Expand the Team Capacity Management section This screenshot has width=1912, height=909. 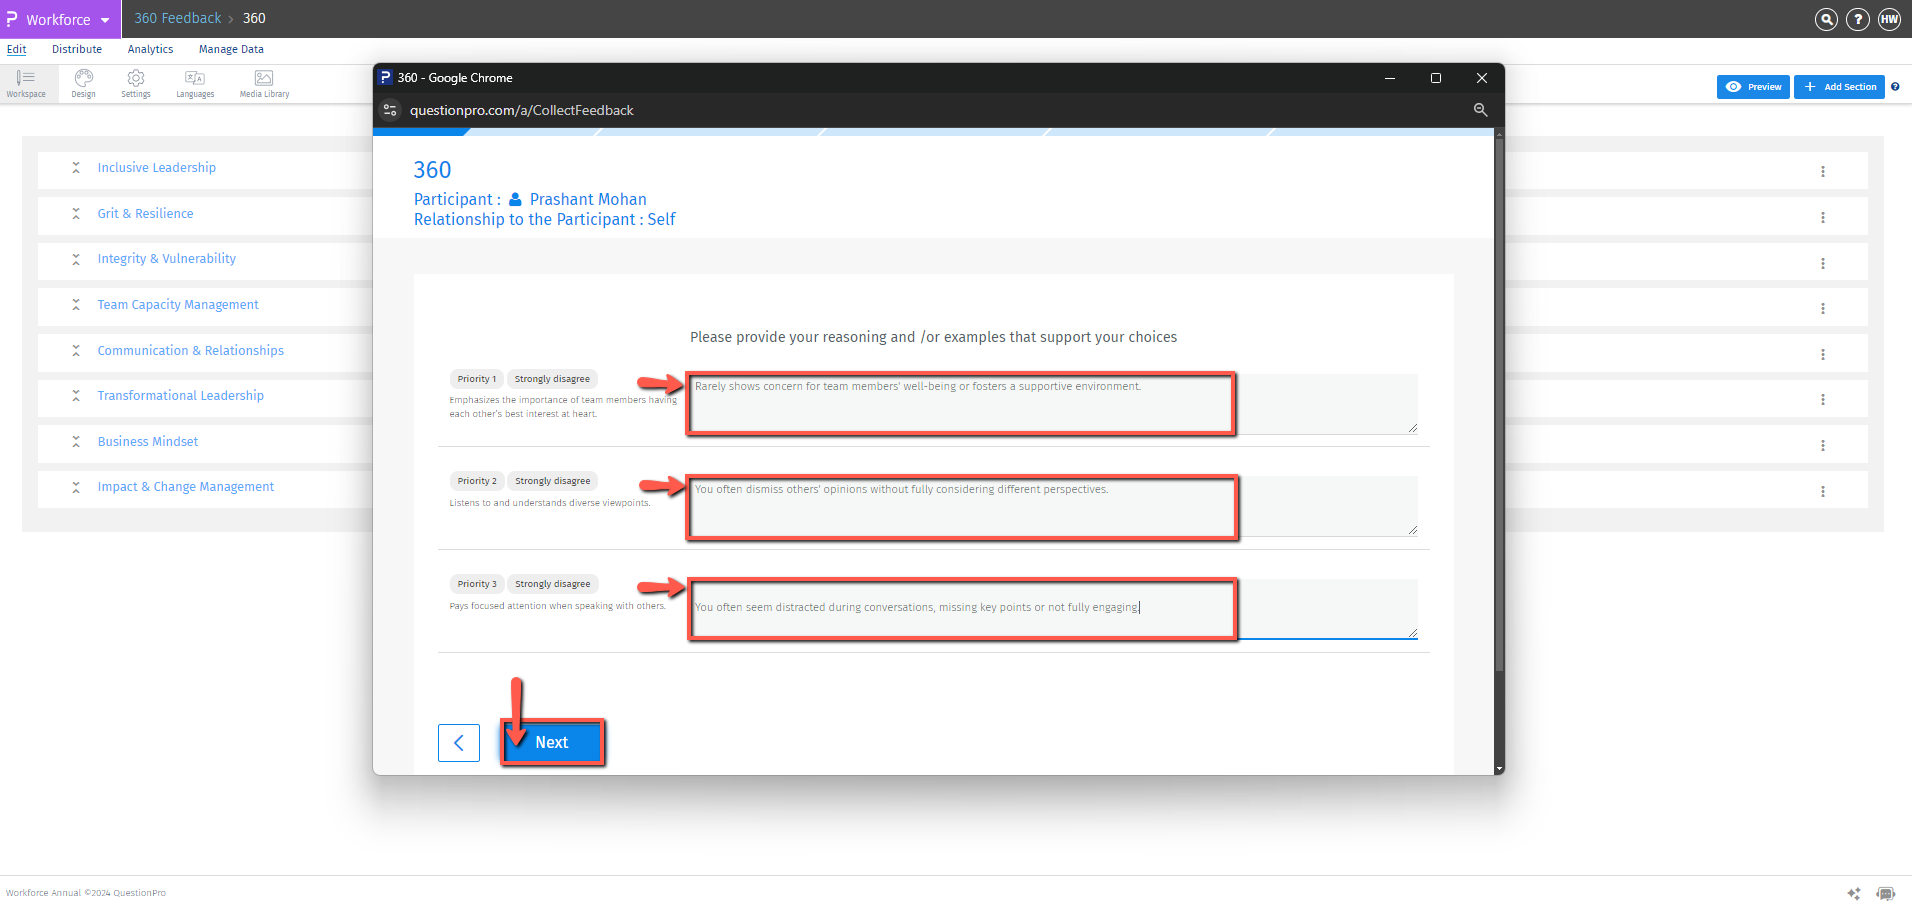[76, 305]
